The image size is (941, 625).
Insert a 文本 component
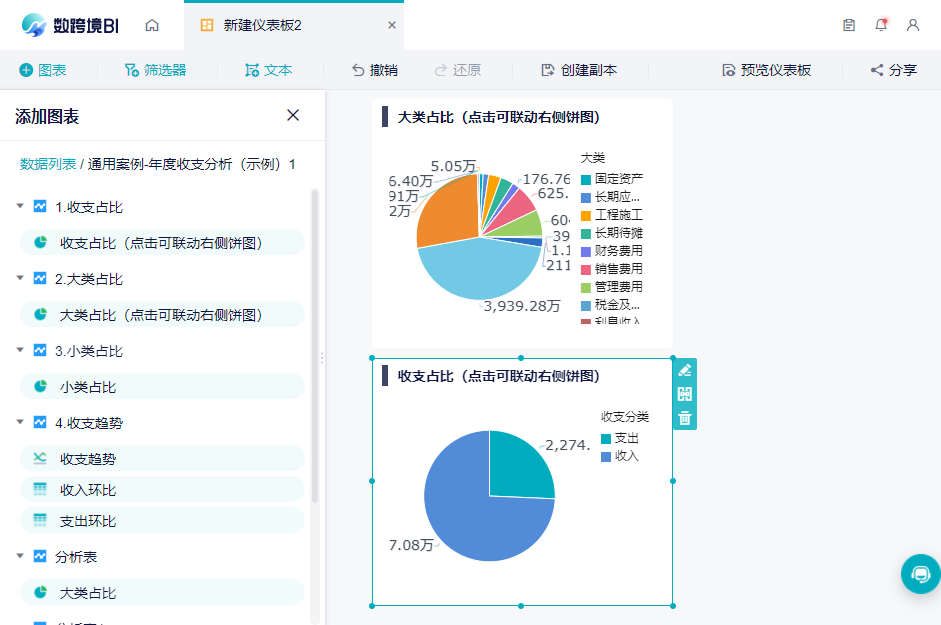(269, 70)
